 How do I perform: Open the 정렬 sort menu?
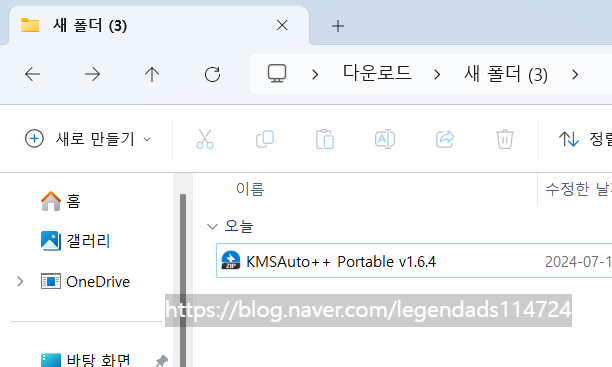coord(585,139)
